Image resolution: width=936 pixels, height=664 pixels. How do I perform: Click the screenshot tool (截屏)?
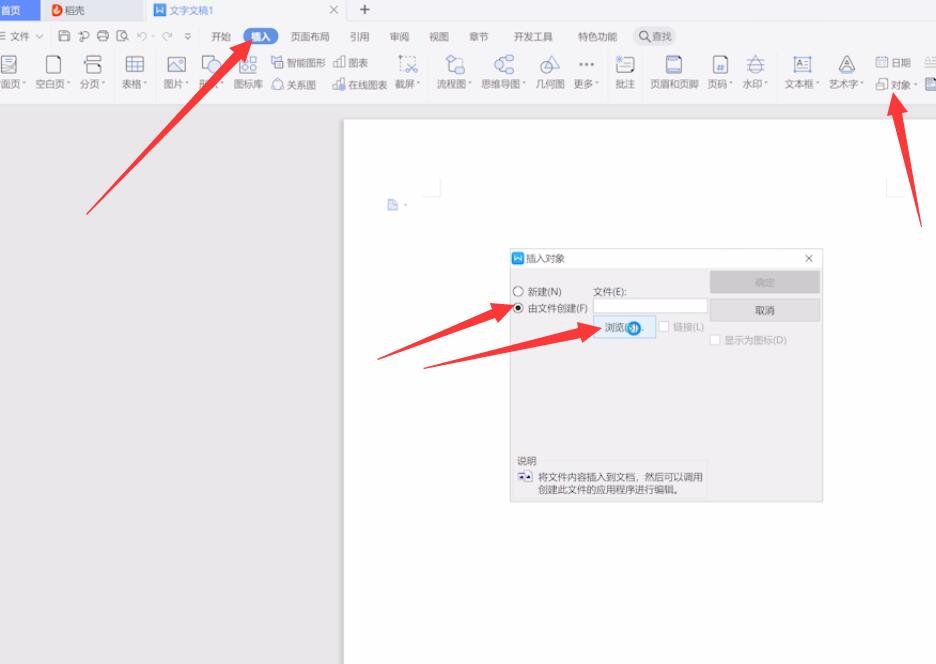point(408,72)
